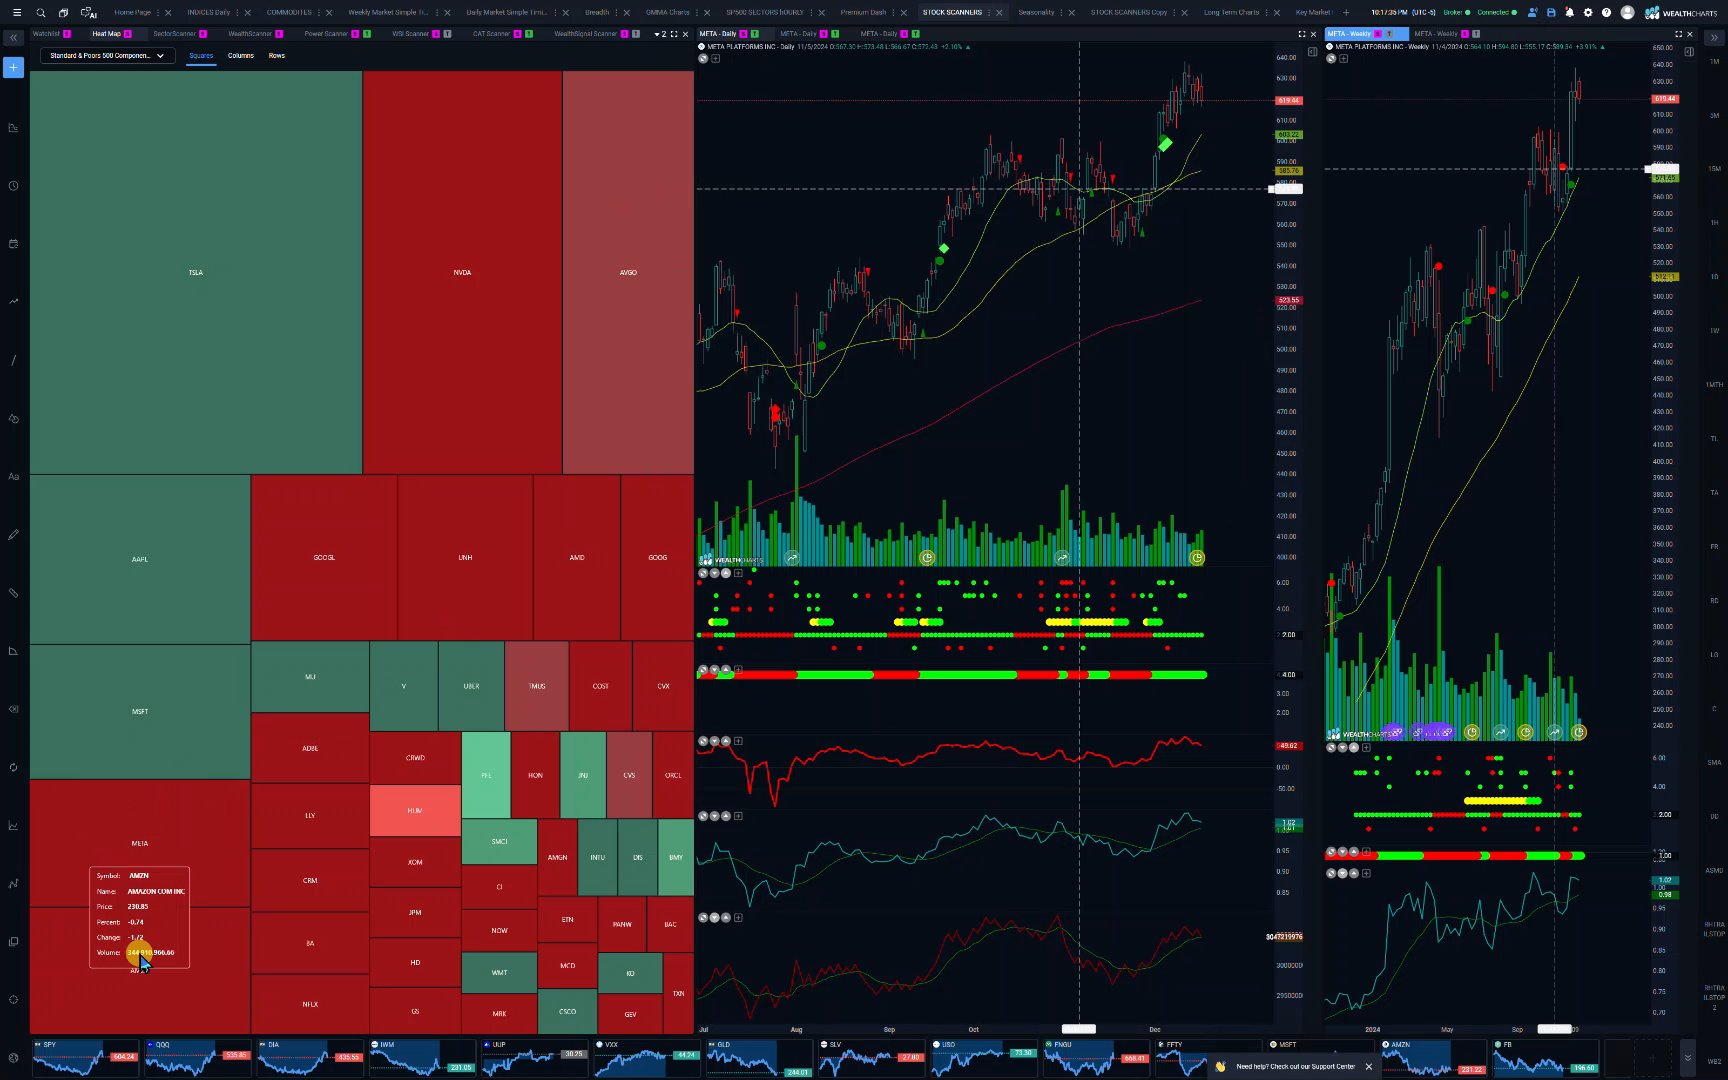
Task: Open the hamburger main menu
Action: [16, 13]
